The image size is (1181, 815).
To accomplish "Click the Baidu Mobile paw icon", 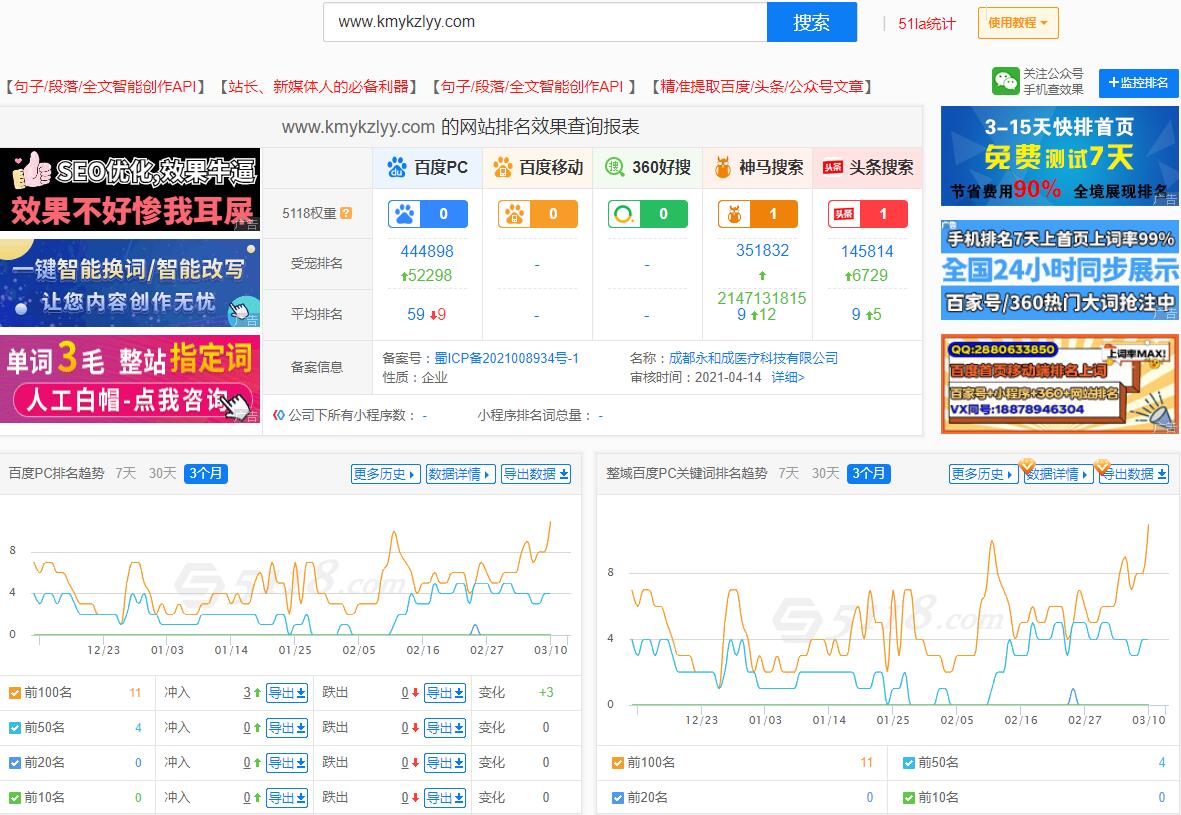I will pos(503,167).
